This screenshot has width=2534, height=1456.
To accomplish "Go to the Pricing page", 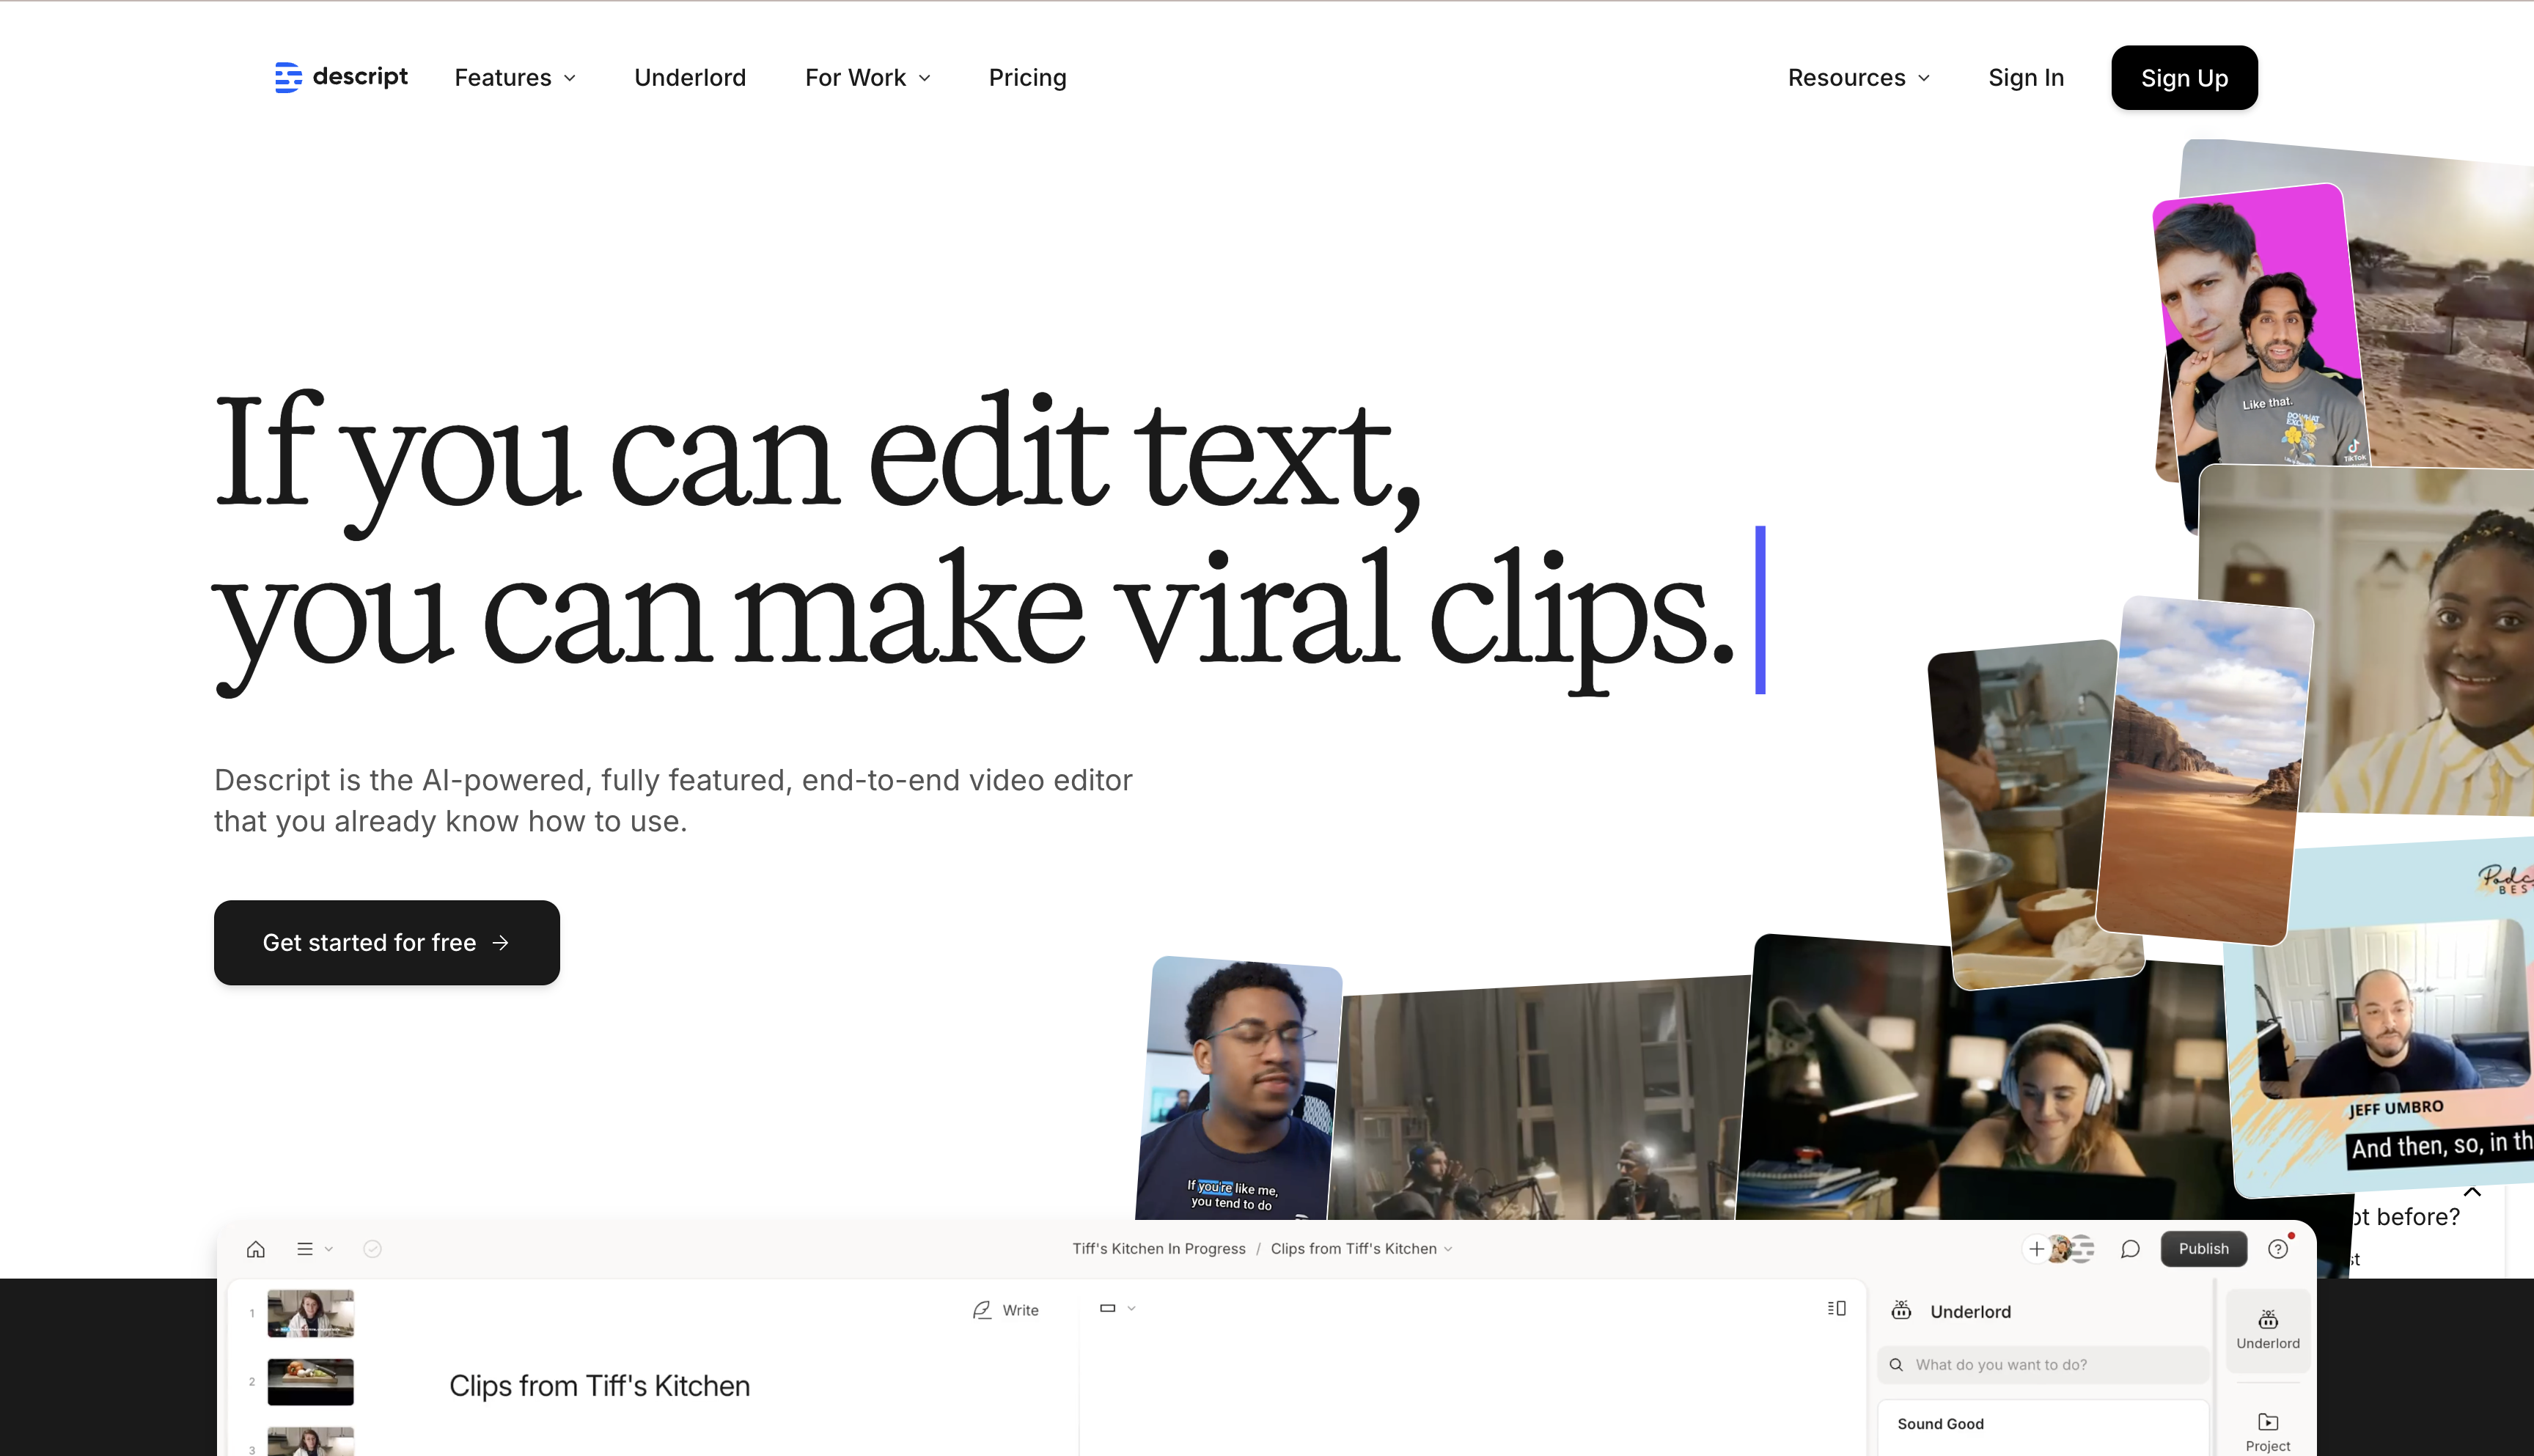I will click(1027, 78).
